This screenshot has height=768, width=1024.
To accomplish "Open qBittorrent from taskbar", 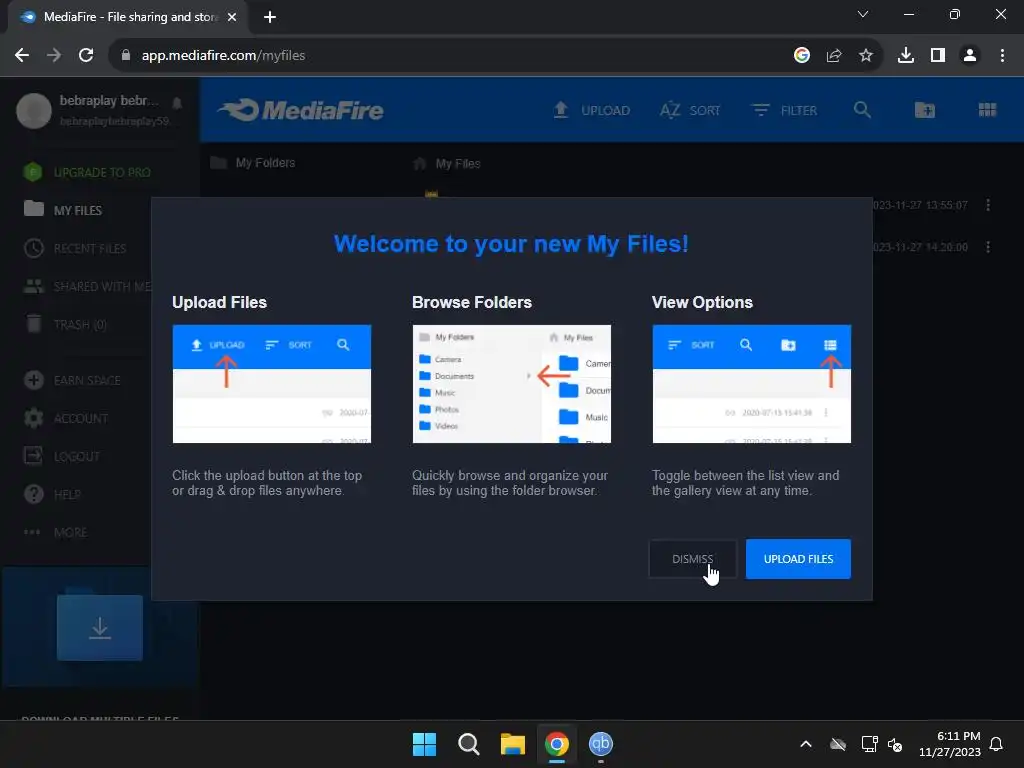I will tap(601, 744).
